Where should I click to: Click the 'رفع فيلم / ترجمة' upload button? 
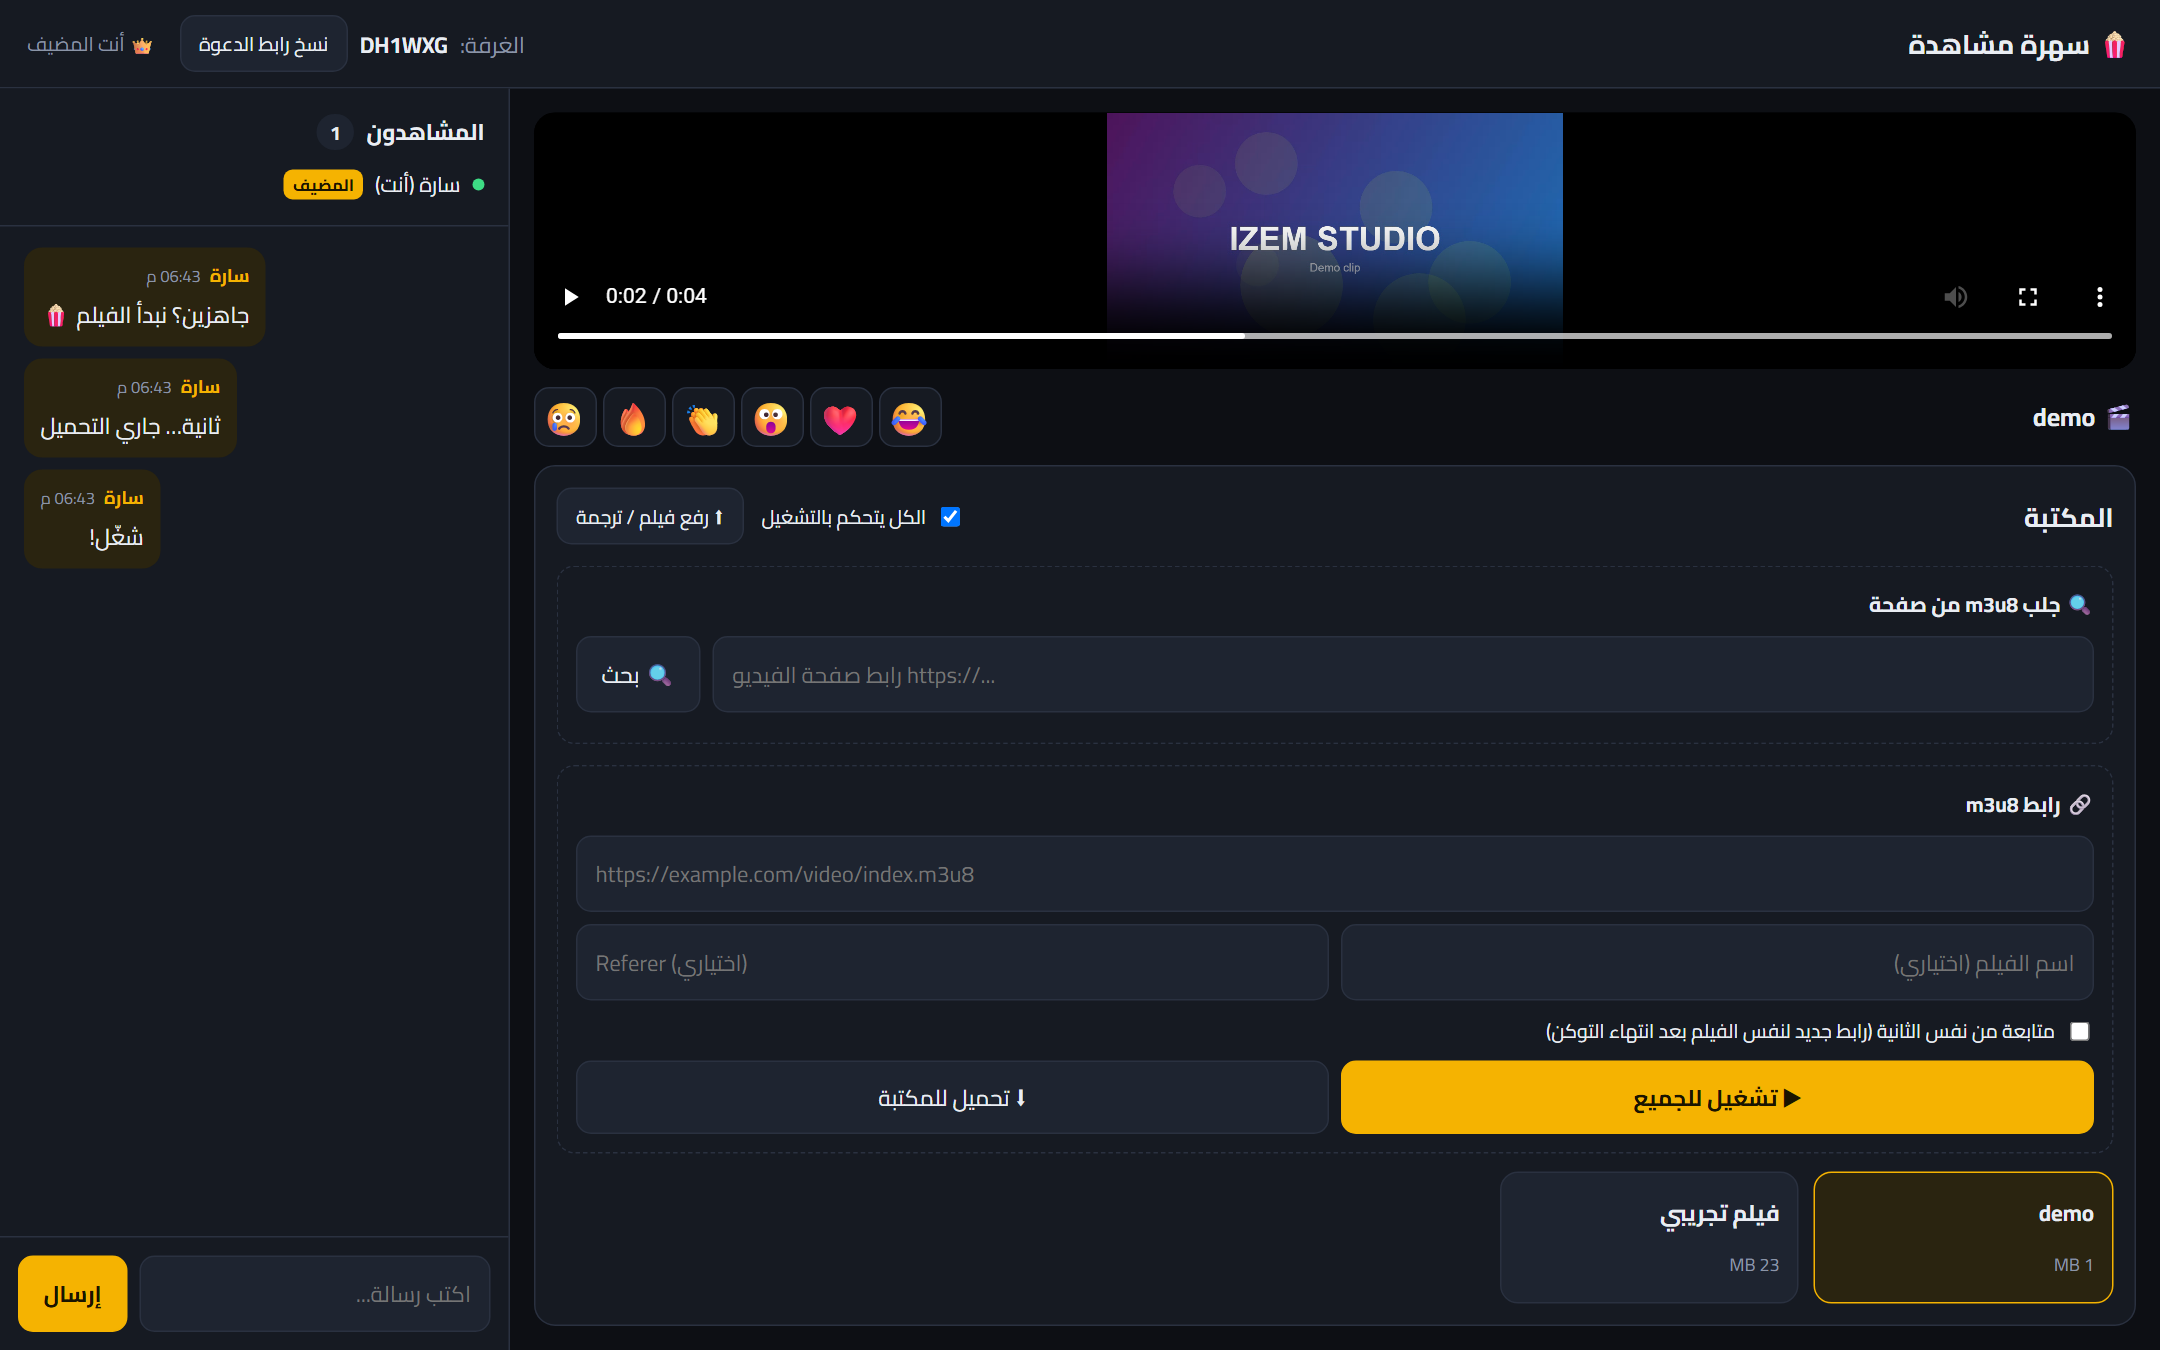(650, 517)
